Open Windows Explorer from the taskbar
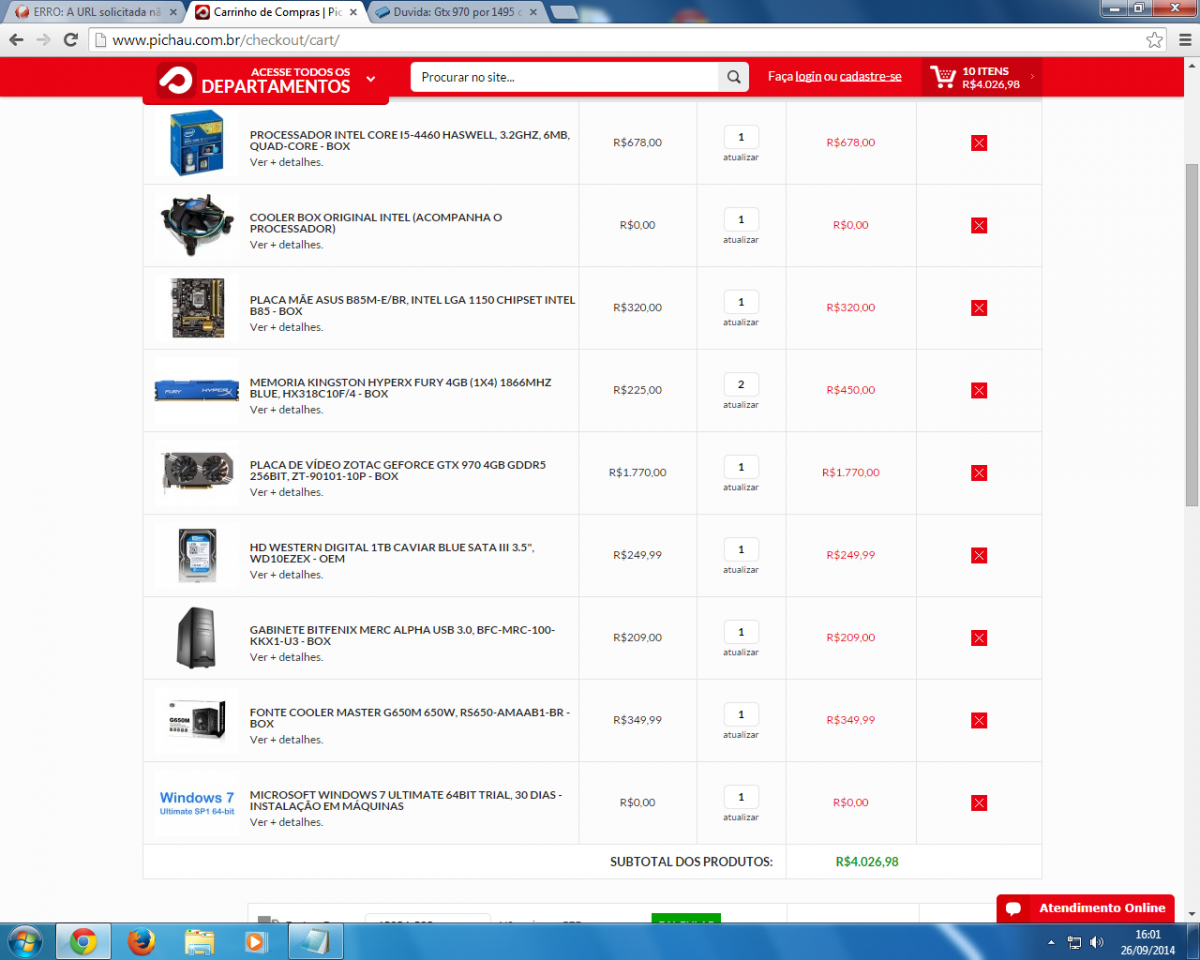This screenshot has height=960, width=1200. tap(199, 942)
